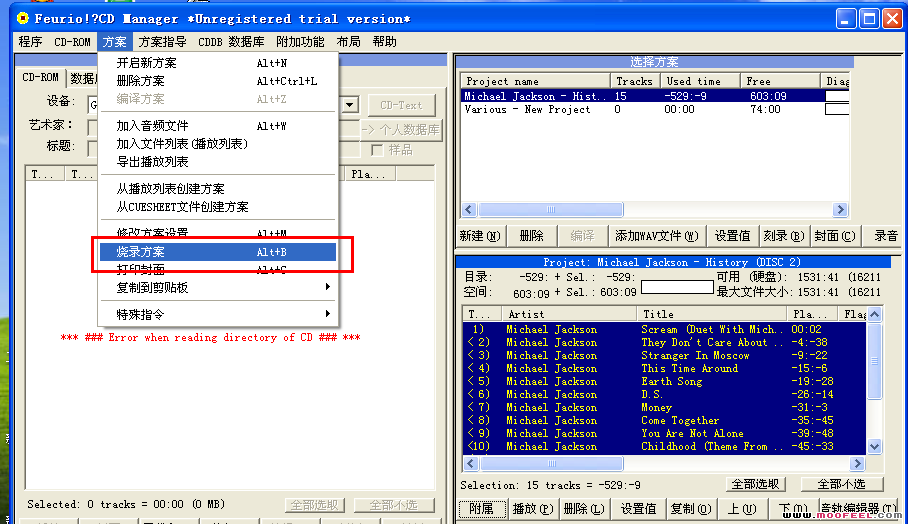Select track They Don't Care About
Image resolution: width=908 pixels, height=524 pixels.
pyautogui.click(x=664, y=342)
